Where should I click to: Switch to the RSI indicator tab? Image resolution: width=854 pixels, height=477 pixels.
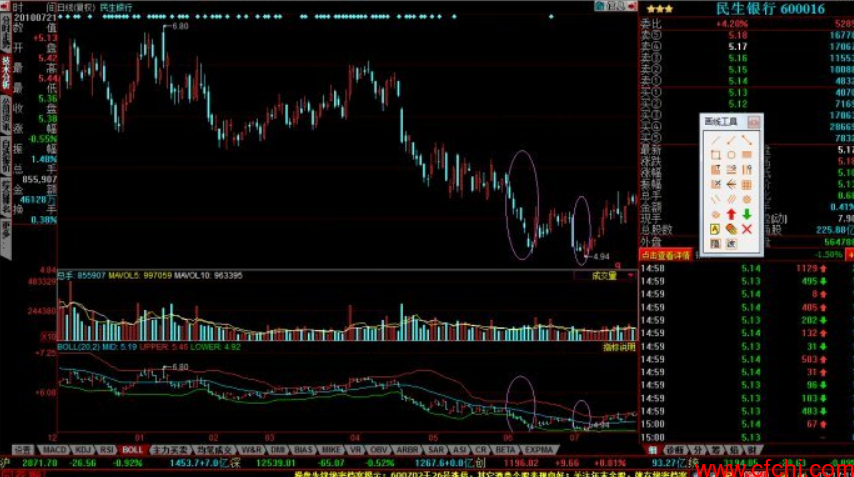coord(107,450)
